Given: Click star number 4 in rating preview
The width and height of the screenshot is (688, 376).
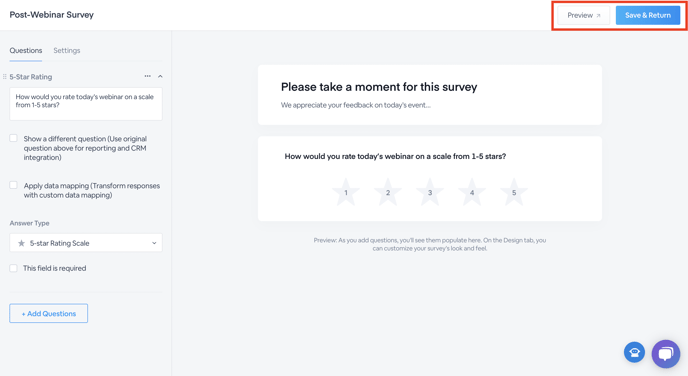Looking at the screenshot, I should (472, 192).
